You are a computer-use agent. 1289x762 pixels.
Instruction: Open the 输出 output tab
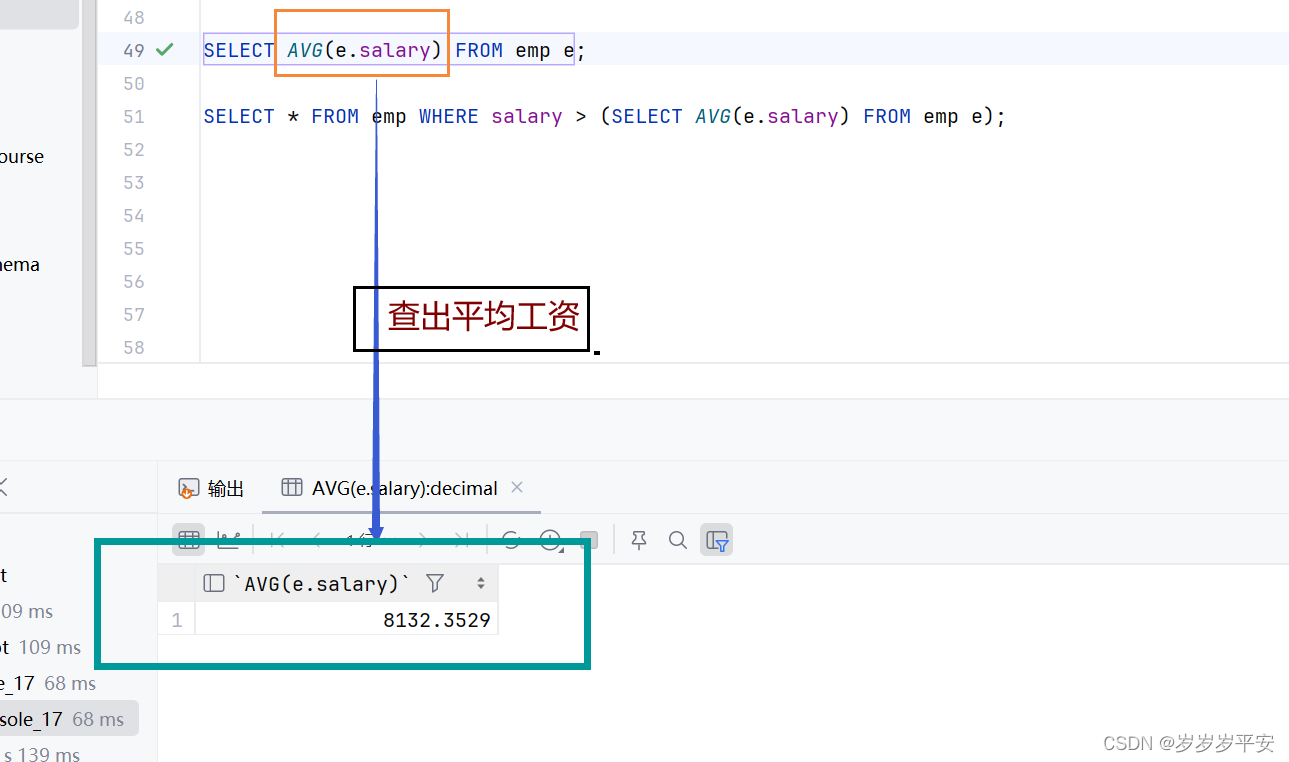coord(211,488)
